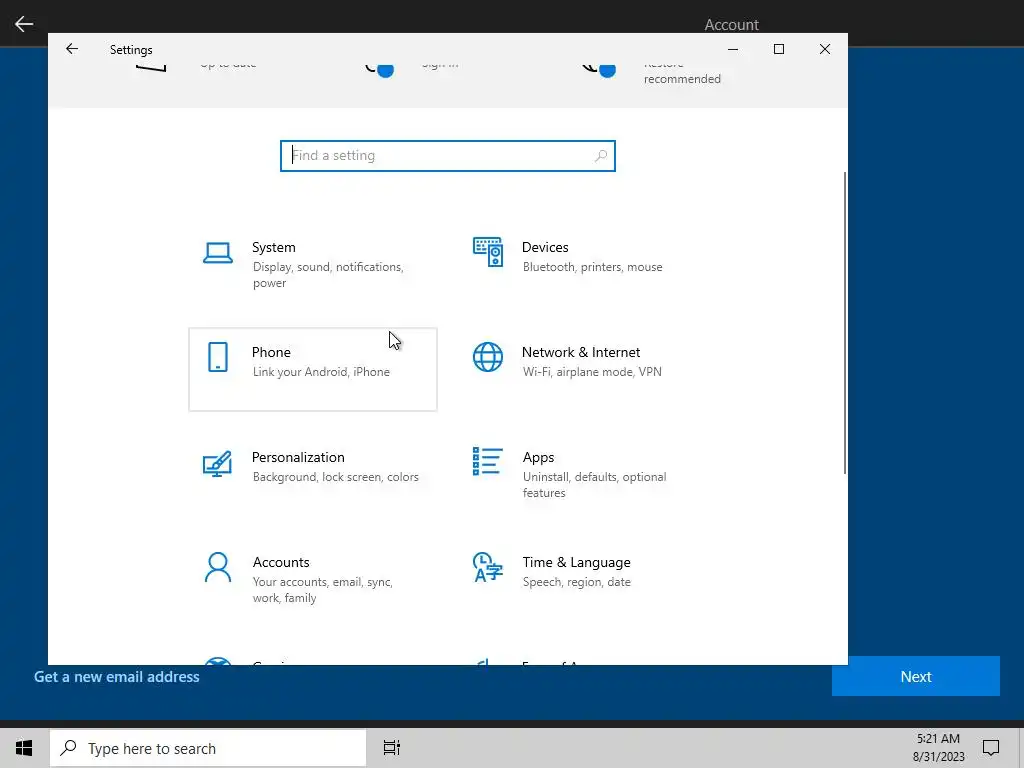Click the search magnifier in Find a setting
Image resolution: width=1024 pixels, height=768 pixels.
tap(601, 155)
